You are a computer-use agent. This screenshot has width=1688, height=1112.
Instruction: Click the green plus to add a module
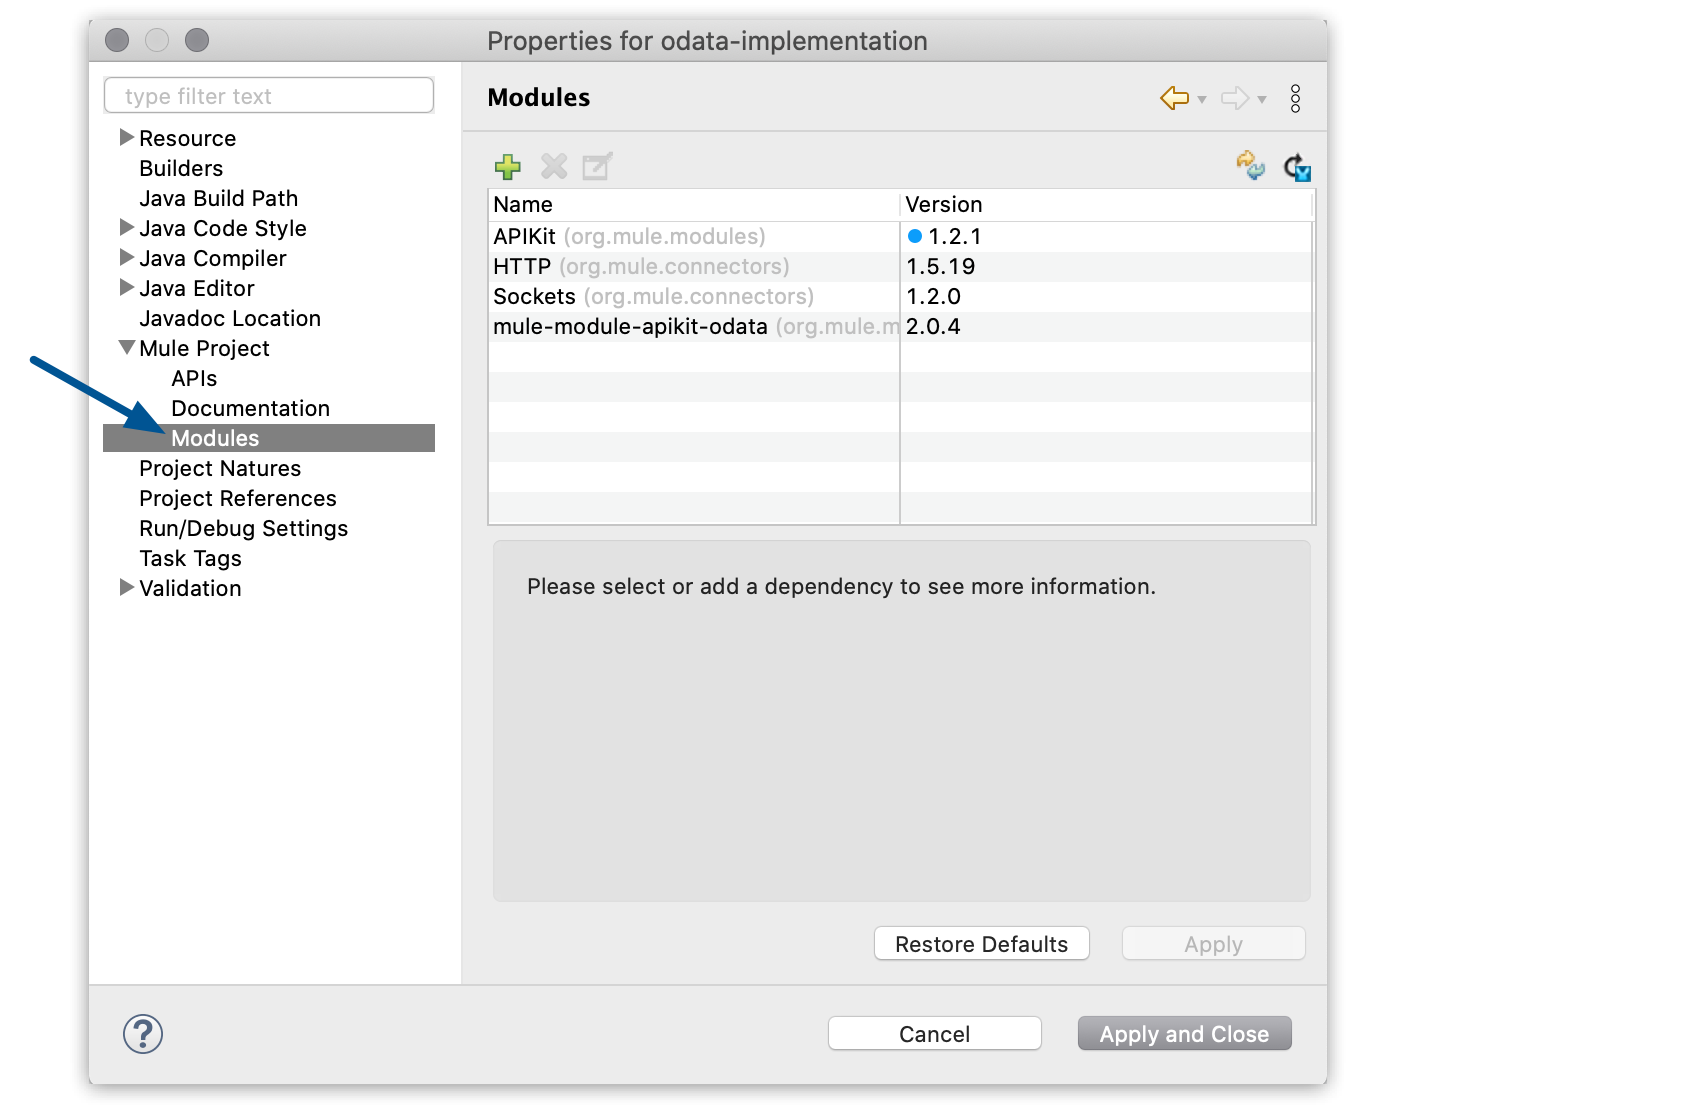(508, 167)
